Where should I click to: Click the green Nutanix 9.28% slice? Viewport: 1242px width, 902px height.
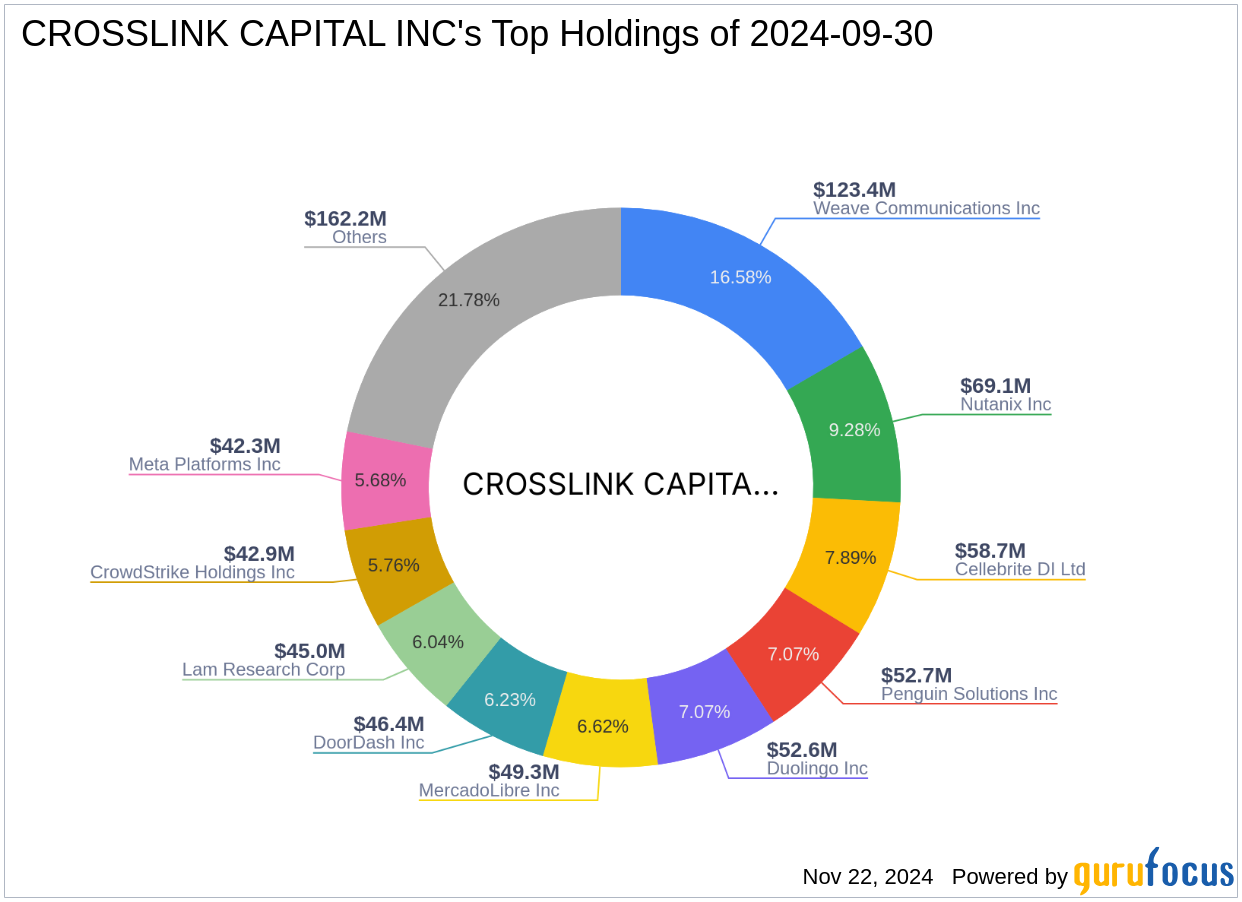click(853, 430)
